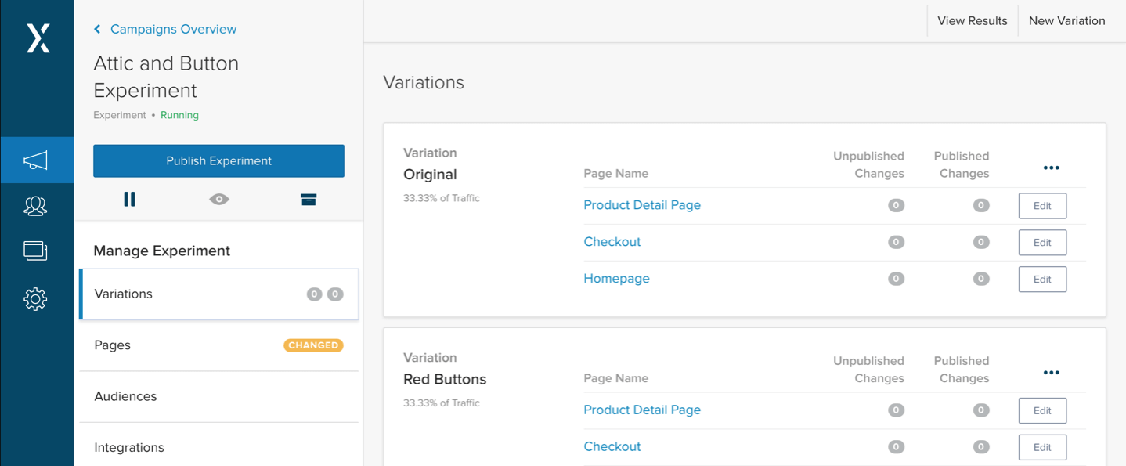
Task: Select the Variations menu item
Action: click(x=218, y=294)
